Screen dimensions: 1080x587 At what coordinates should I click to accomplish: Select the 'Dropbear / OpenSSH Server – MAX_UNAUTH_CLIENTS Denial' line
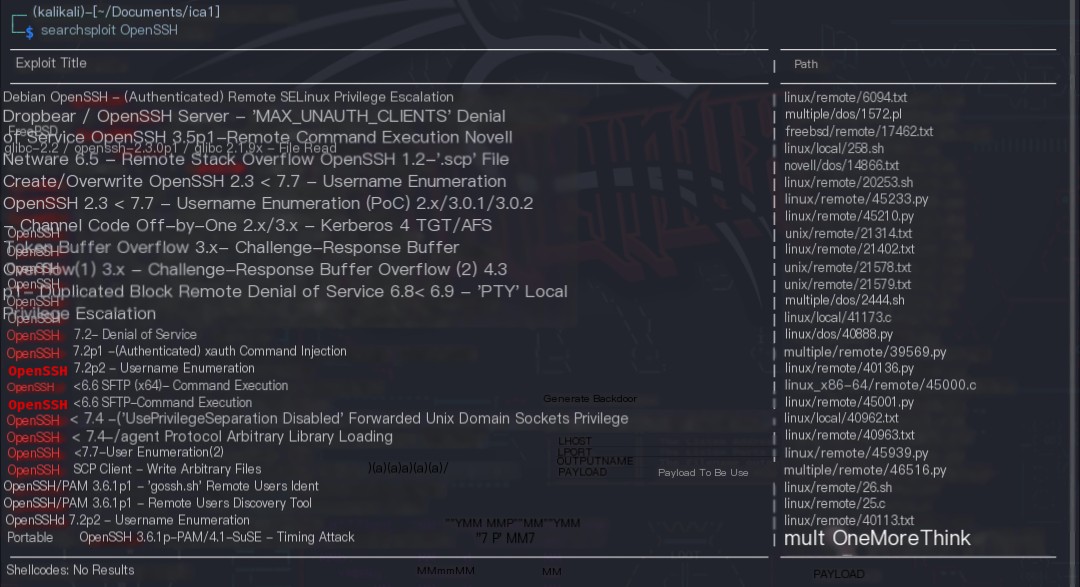(254, 116)
